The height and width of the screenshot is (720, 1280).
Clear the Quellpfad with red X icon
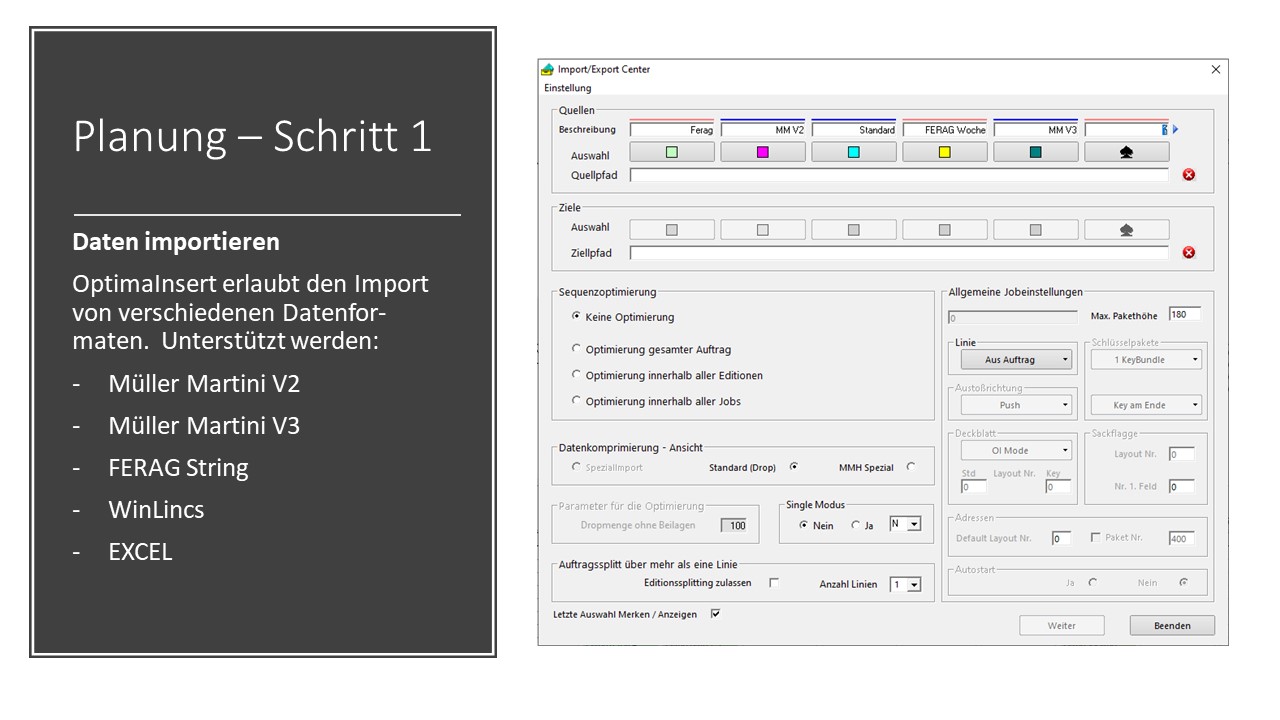1189,175
